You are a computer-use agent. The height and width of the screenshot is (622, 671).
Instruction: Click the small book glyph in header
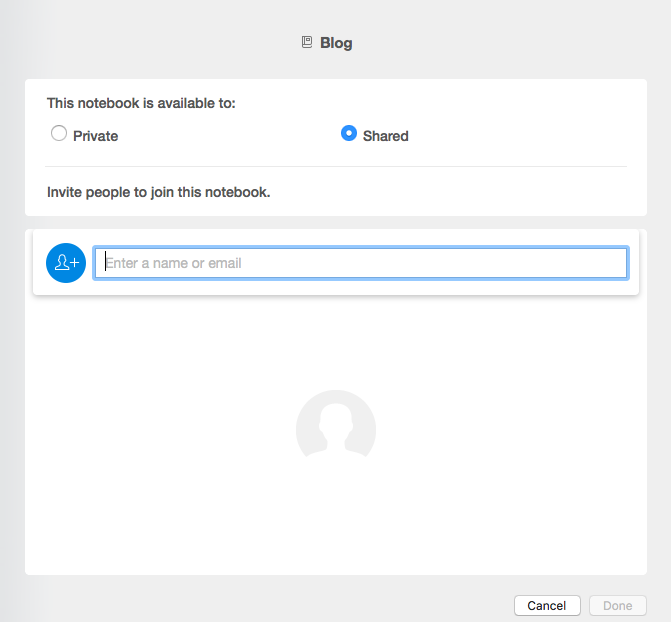(307, 42)
